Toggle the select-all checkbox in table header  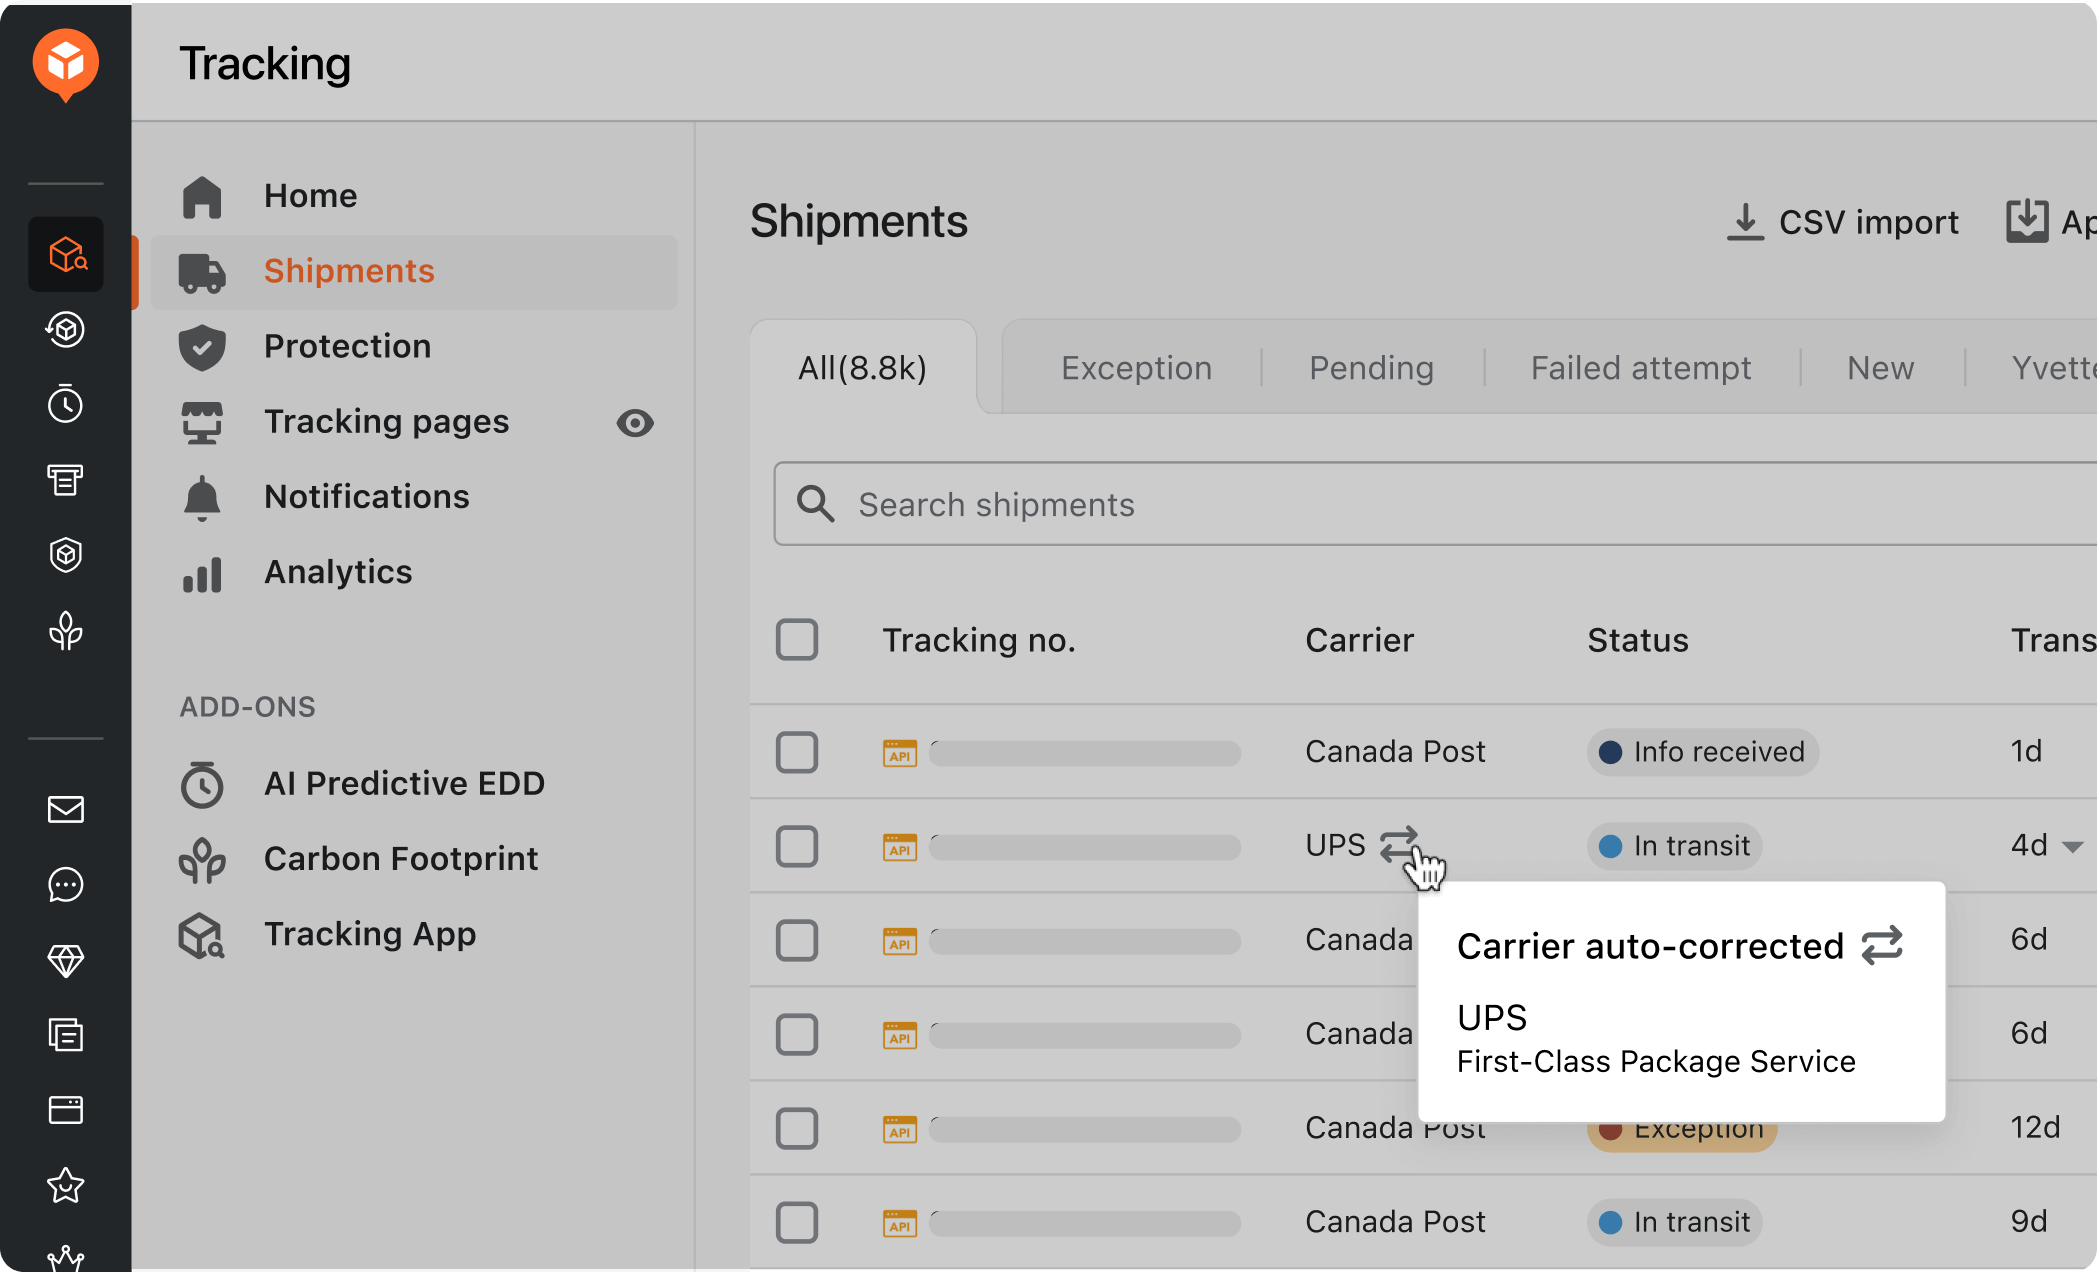(797, 640)
